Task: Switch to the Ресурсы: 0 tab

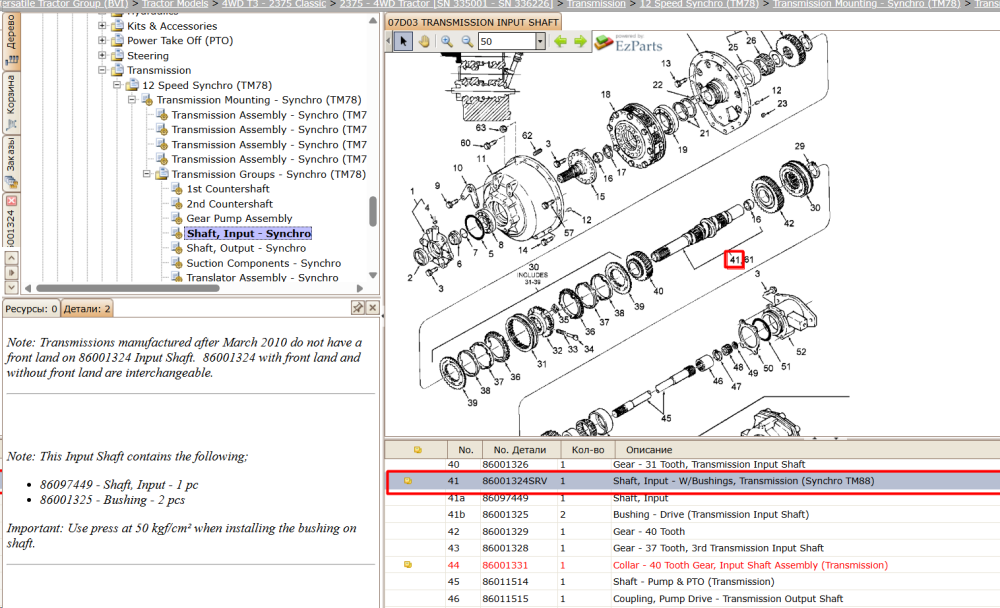Action: click(x=31, y=309)
